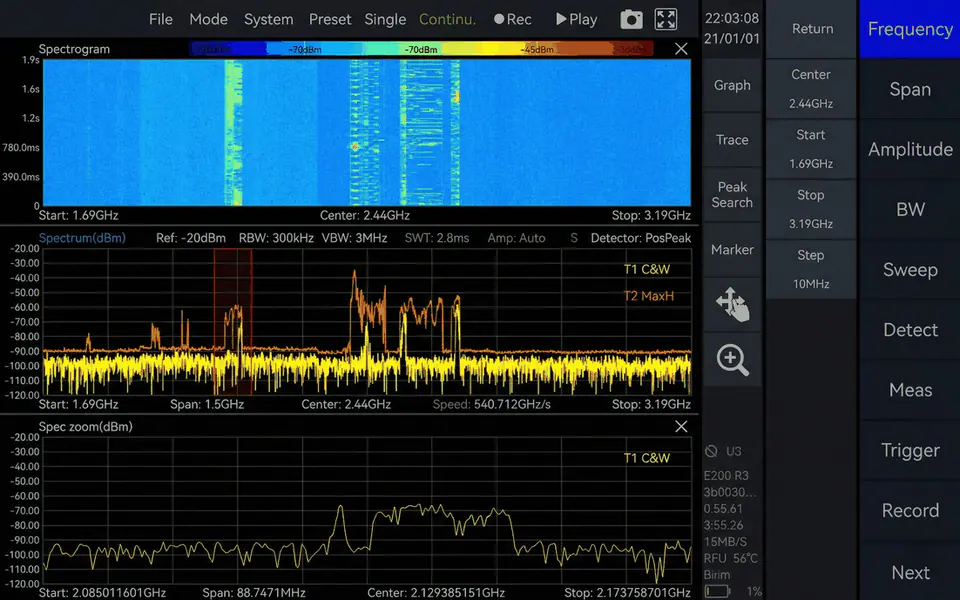Open the System menu
Image resolution: width=960 pixels, height=600 pixels.
[x=268, y=20]
